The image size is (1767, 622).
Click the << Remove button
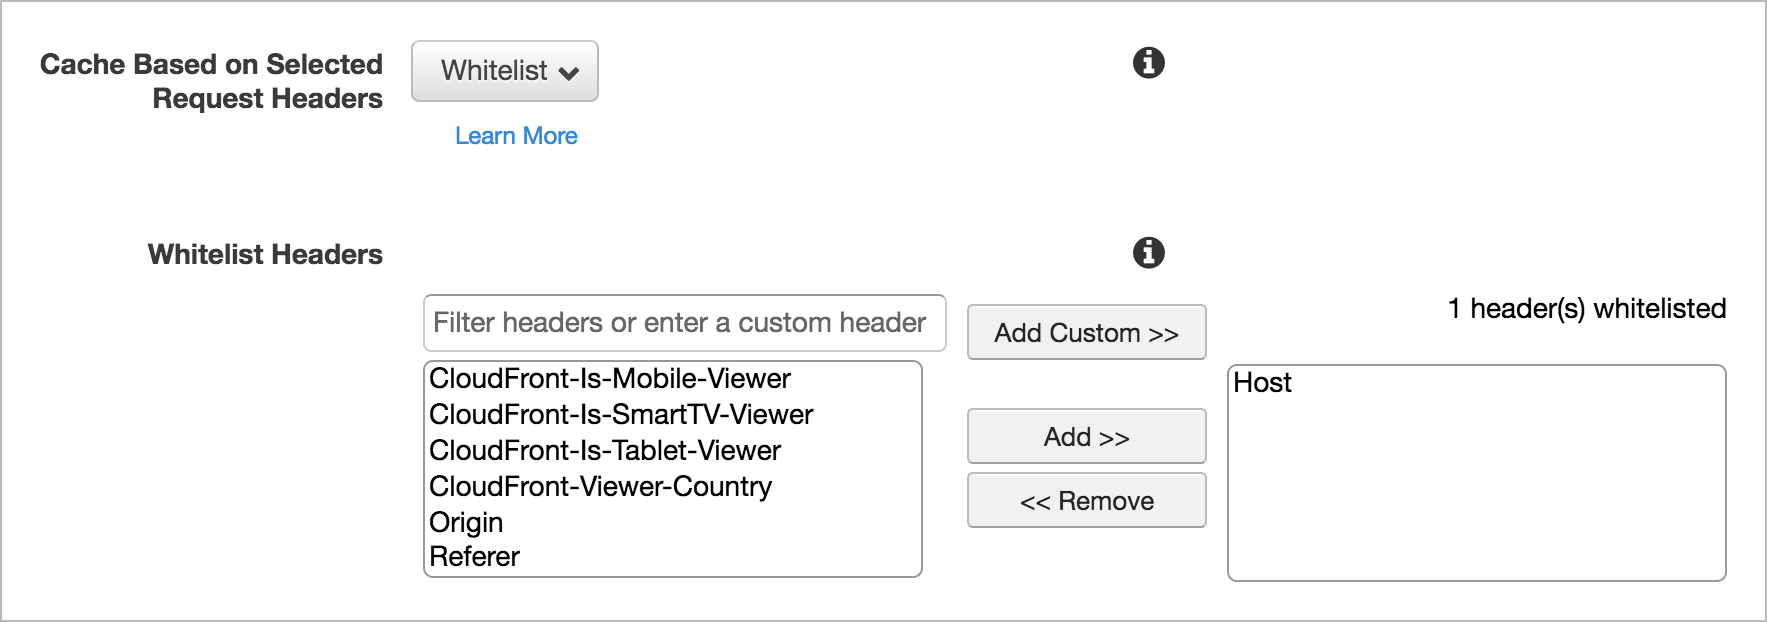point(1087,501)
